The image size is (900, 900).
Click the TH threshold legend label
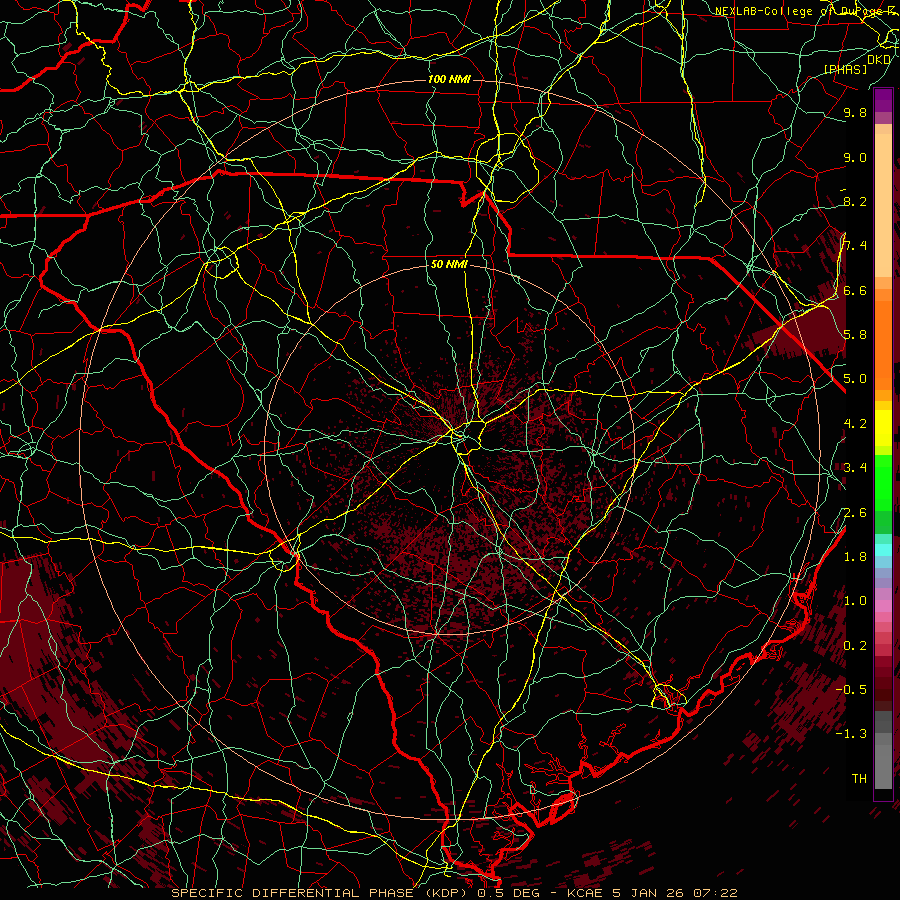[859, 778]
